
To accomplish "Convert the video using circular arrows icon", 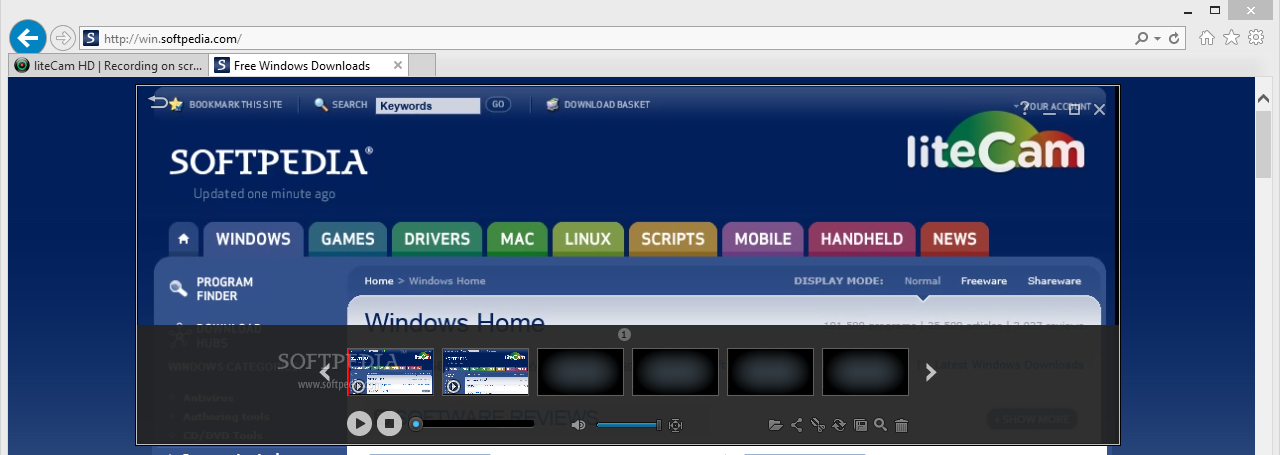I will click(x=838, y=425).
